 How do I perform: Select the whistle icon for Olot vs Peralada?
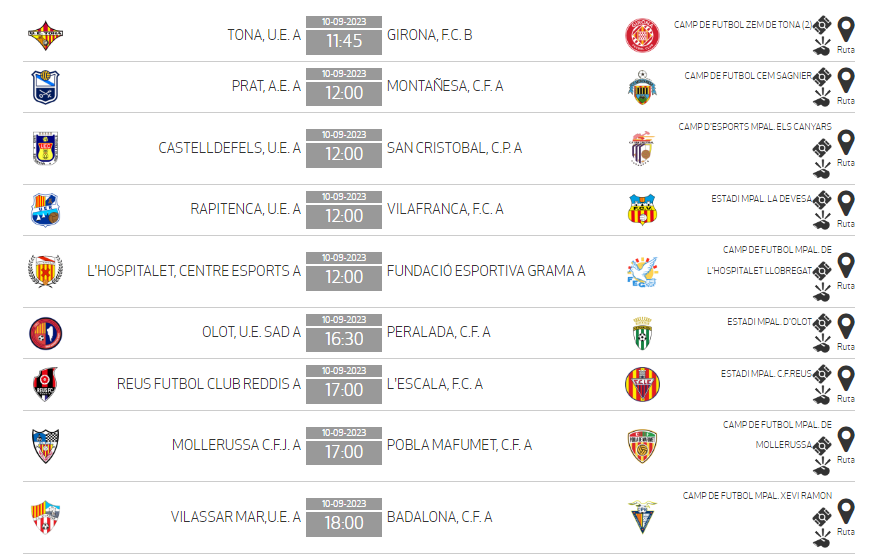822,343
